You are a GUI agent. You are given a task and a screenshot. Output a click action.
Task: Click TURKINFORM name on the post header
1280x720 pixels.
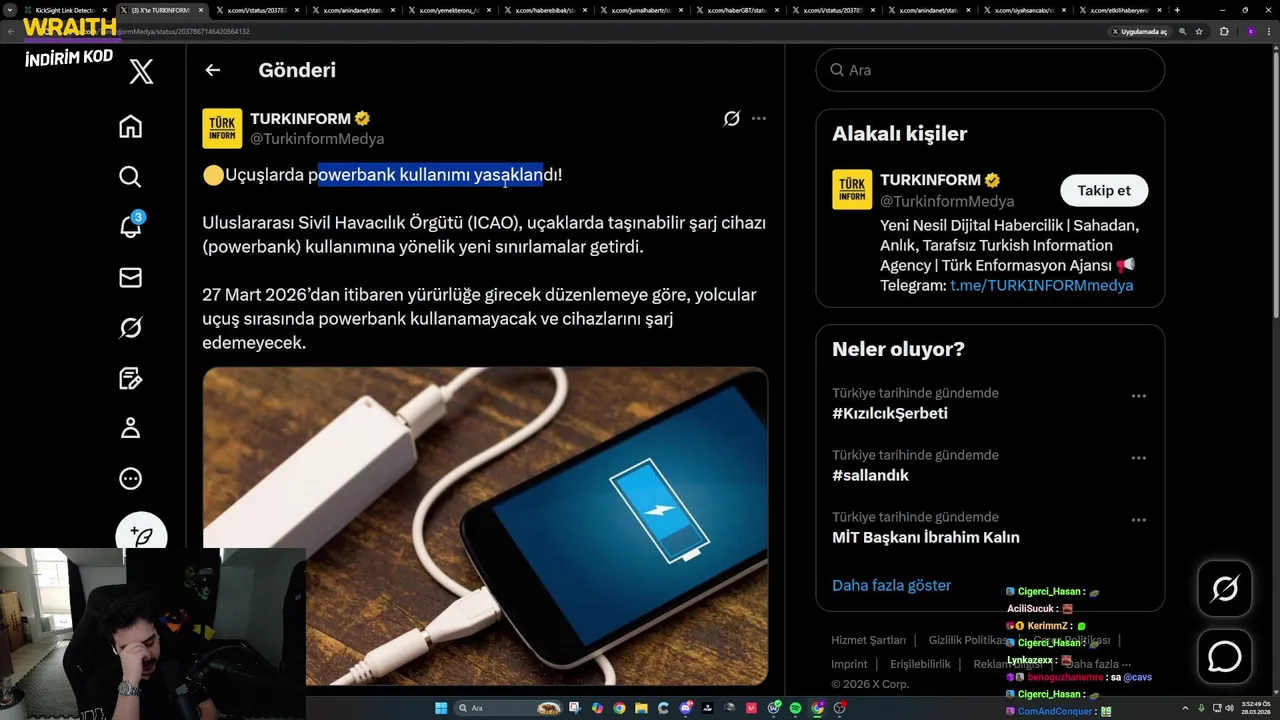click(x=300, y=119)
